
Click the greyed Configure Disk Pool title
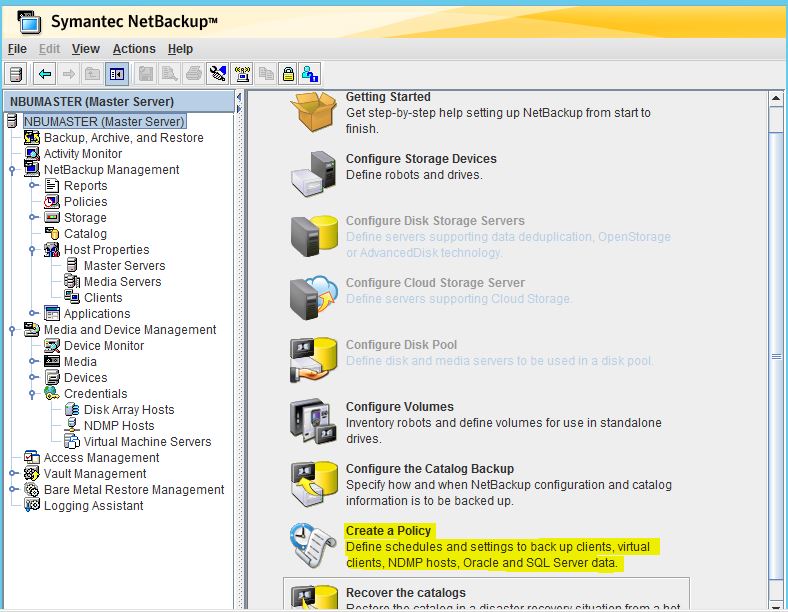401,345
